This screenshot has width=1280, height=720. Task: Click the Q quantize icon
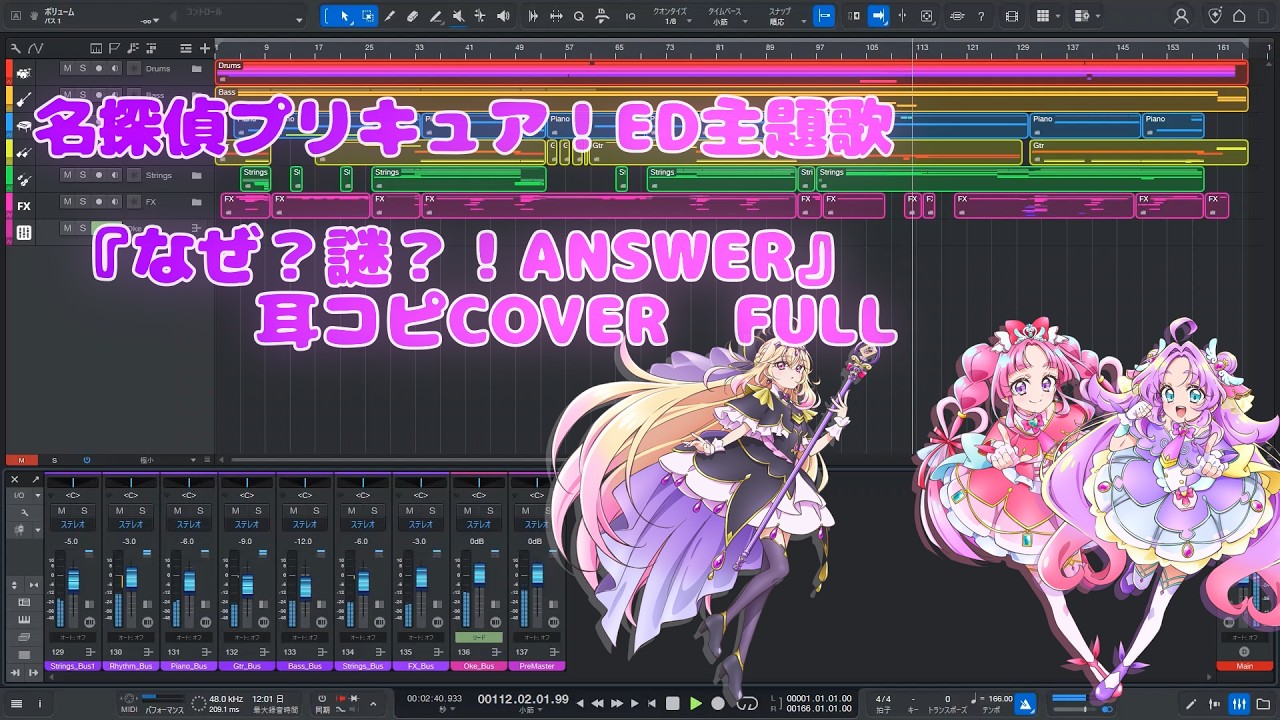579,16
